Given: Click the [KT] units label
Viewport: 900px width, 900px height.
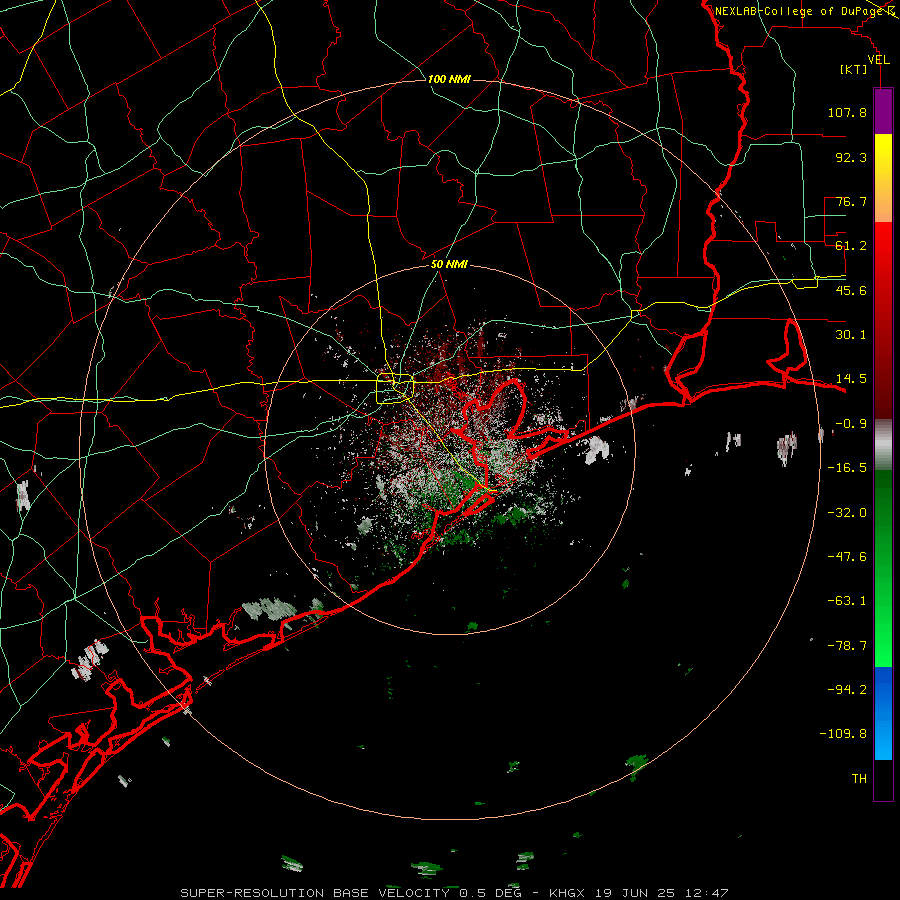Looking at the screenshot, I should (x=854, y=69).
